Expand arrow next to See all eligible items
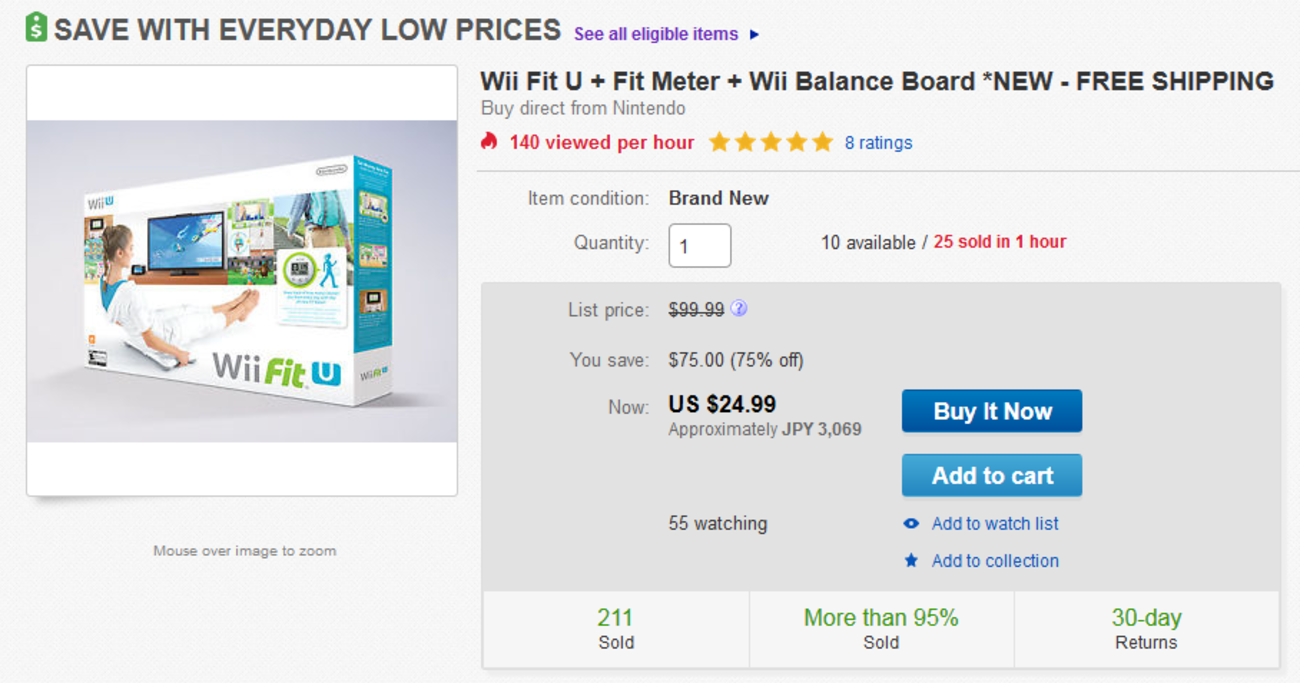The image size is (1300, 683). [x=754, y=34]
